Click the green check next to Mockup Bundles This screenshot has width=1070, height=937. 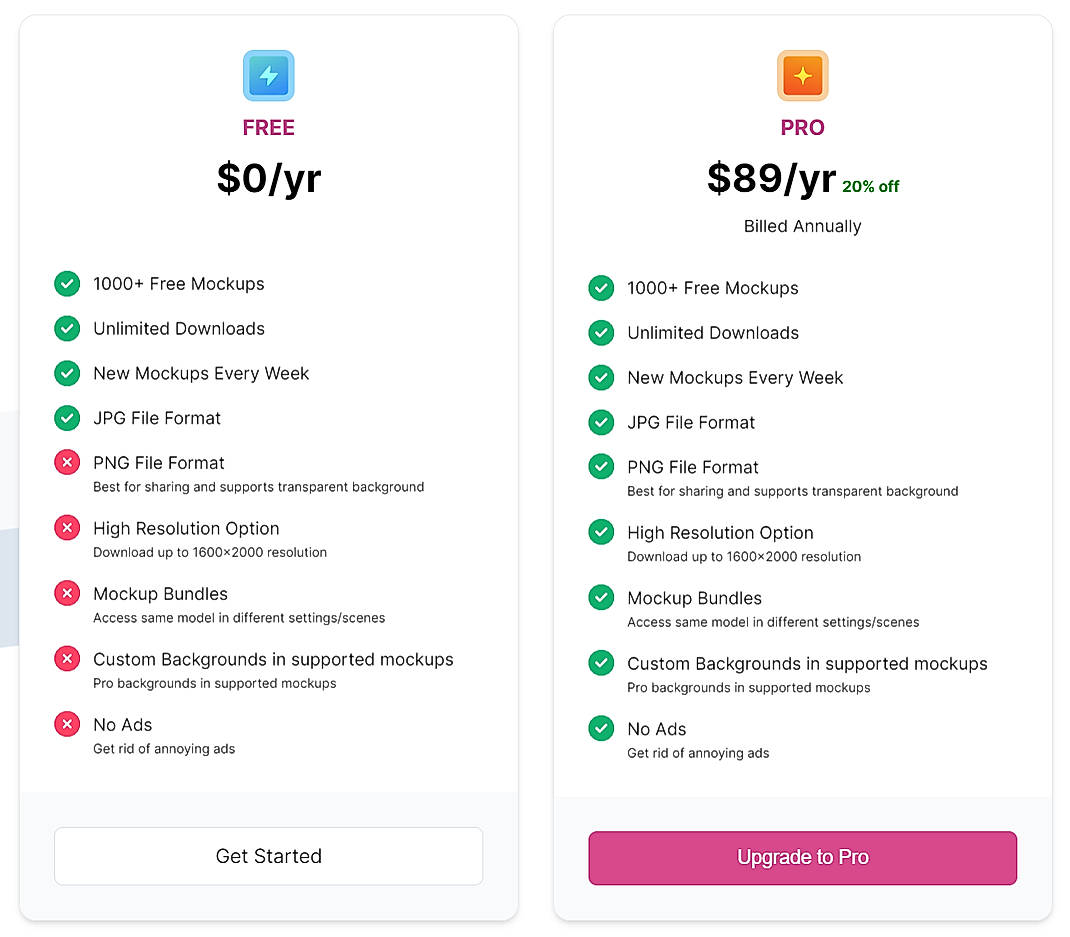pos(601,597)
